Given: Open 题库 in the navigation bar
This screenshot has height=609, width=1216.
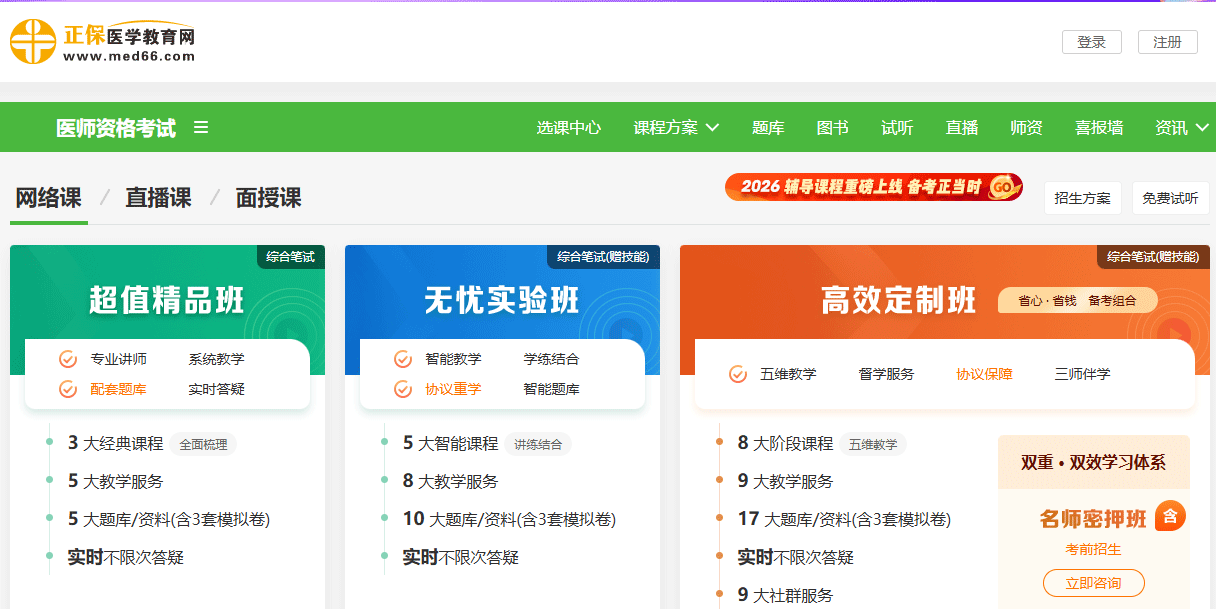Looking at the screenshot, I should 768,127.
